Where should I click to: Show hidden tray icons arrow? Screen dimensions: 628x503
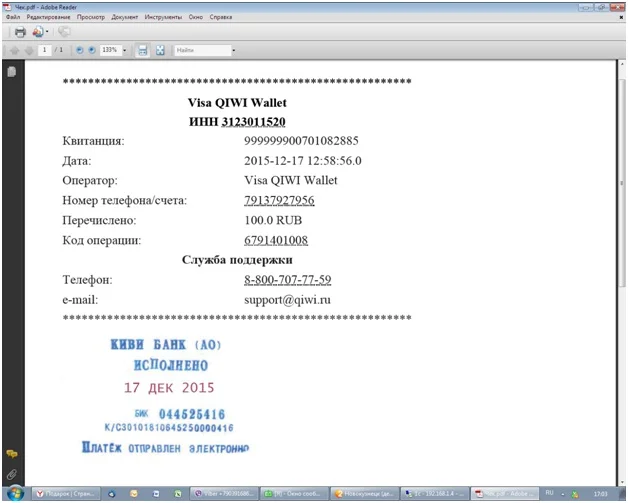[563, 495]
